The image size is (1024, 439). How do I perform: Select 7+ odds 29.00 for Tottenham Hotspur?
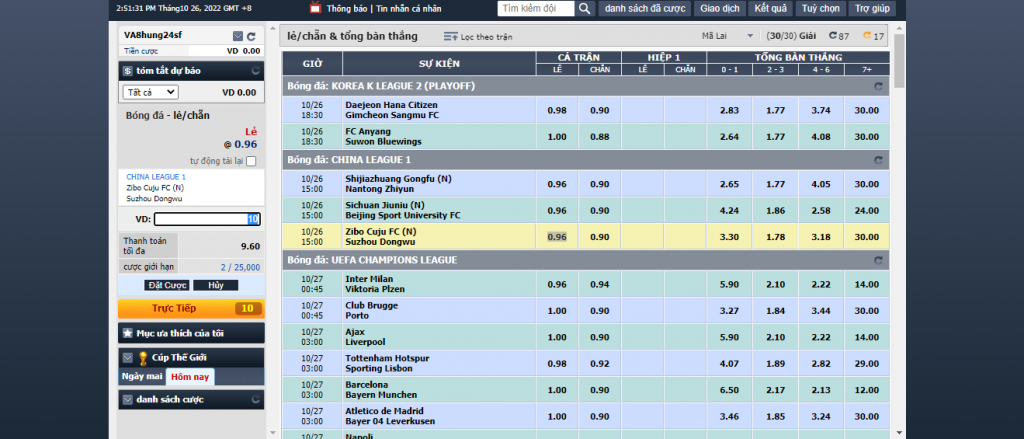867,364
